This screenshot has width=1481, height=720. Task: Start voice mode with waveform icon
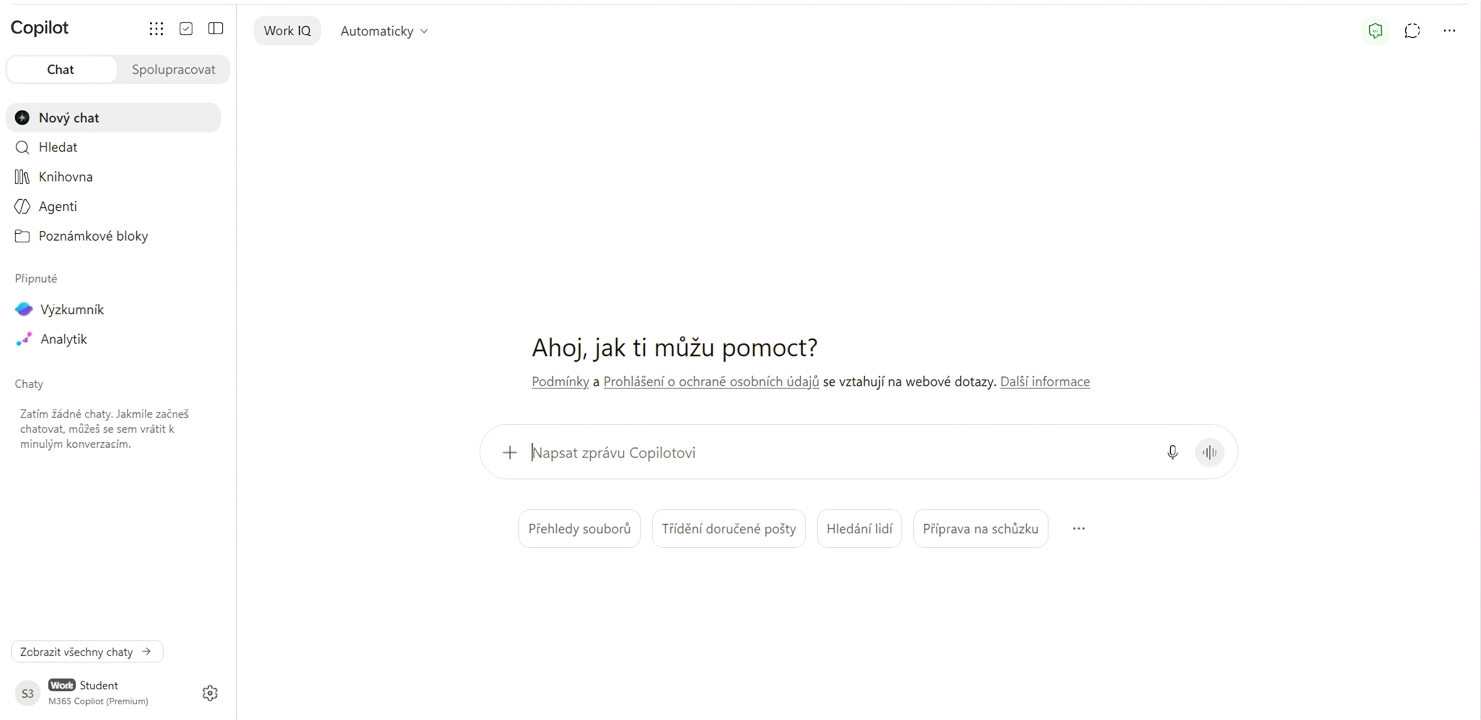pyautogui.click(x=1210, y=453)
